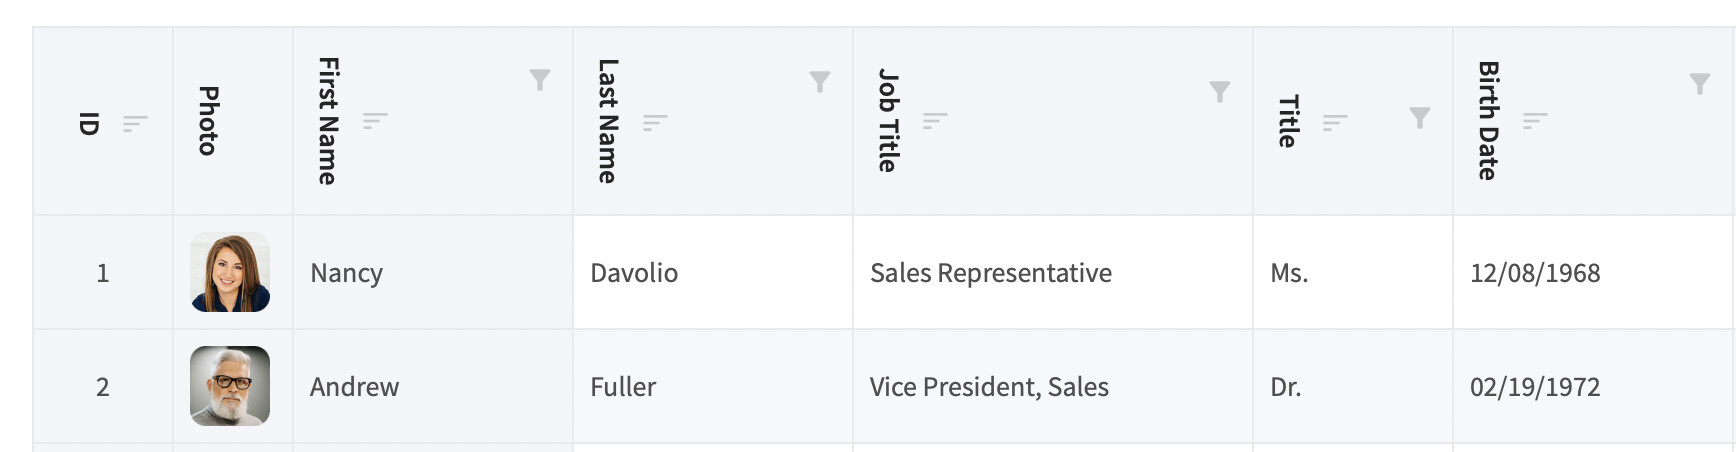Click the Title column sort icon
1736x452 pixels.
point(1335,122)
